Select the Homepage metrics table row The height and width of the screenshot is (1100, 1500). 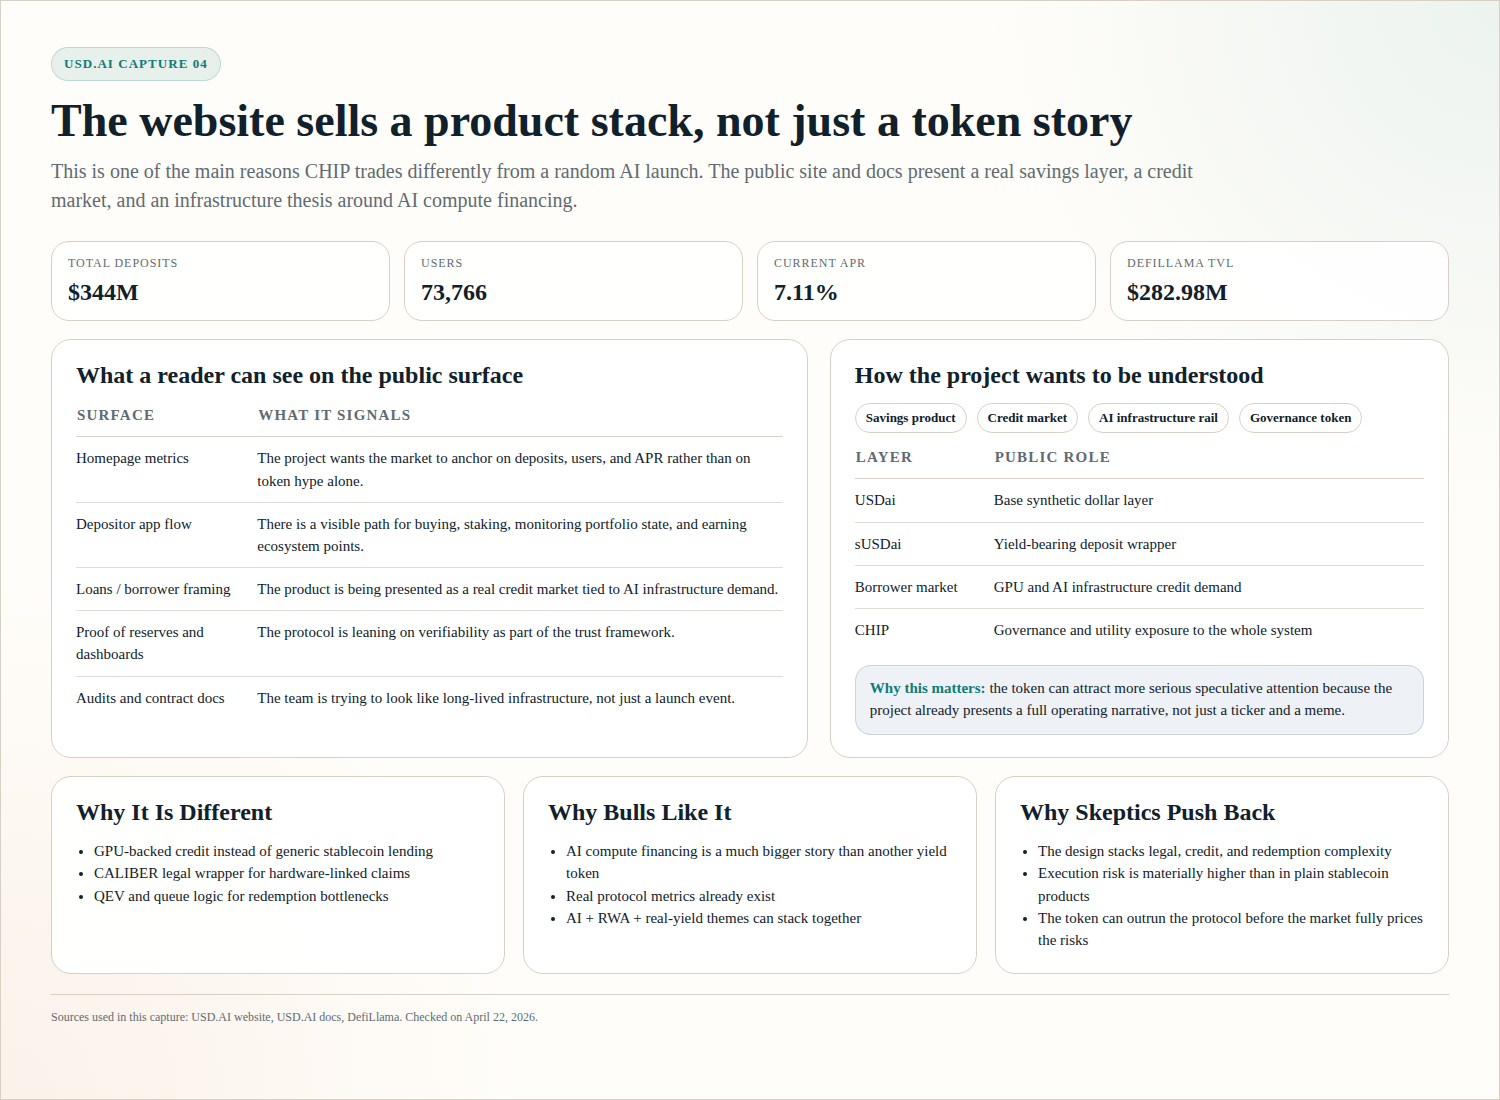tap(429, 469)
